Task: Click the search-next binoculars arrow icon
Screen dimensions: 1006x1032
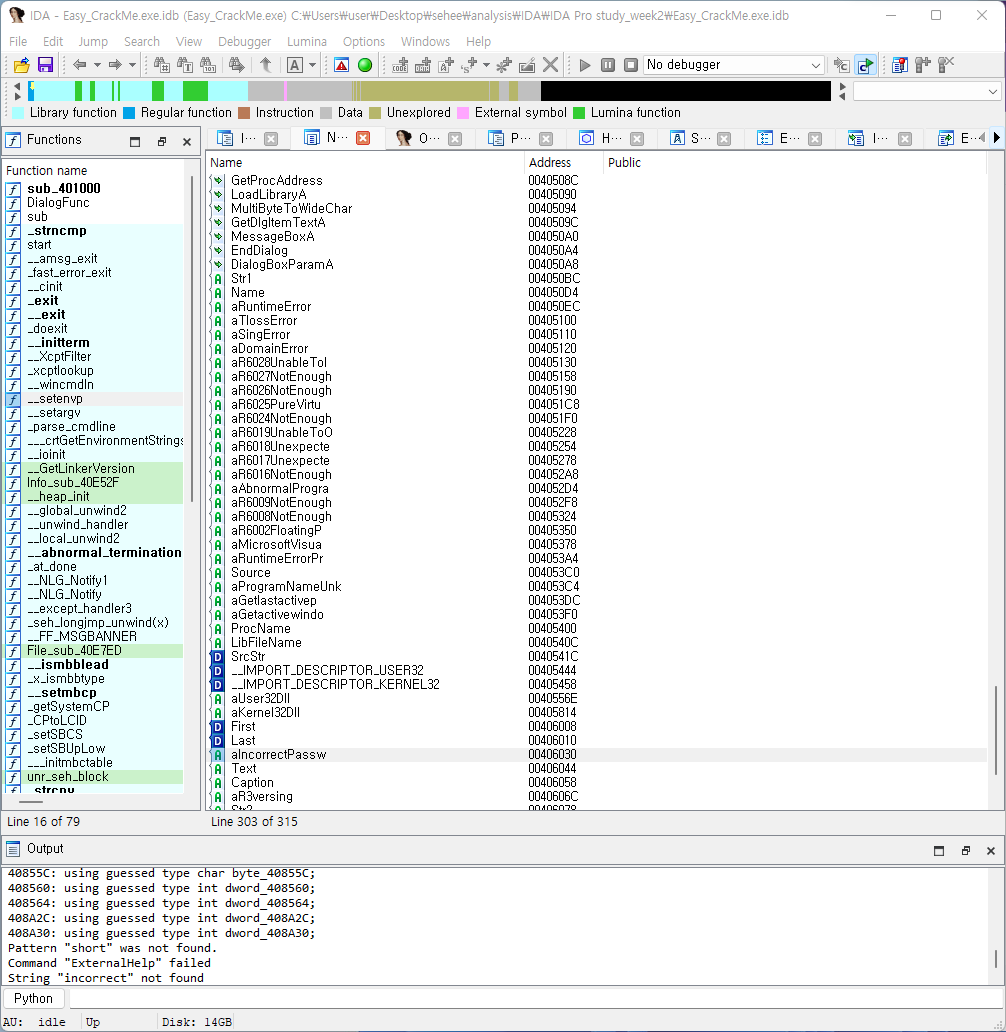Action: point(236,65)
